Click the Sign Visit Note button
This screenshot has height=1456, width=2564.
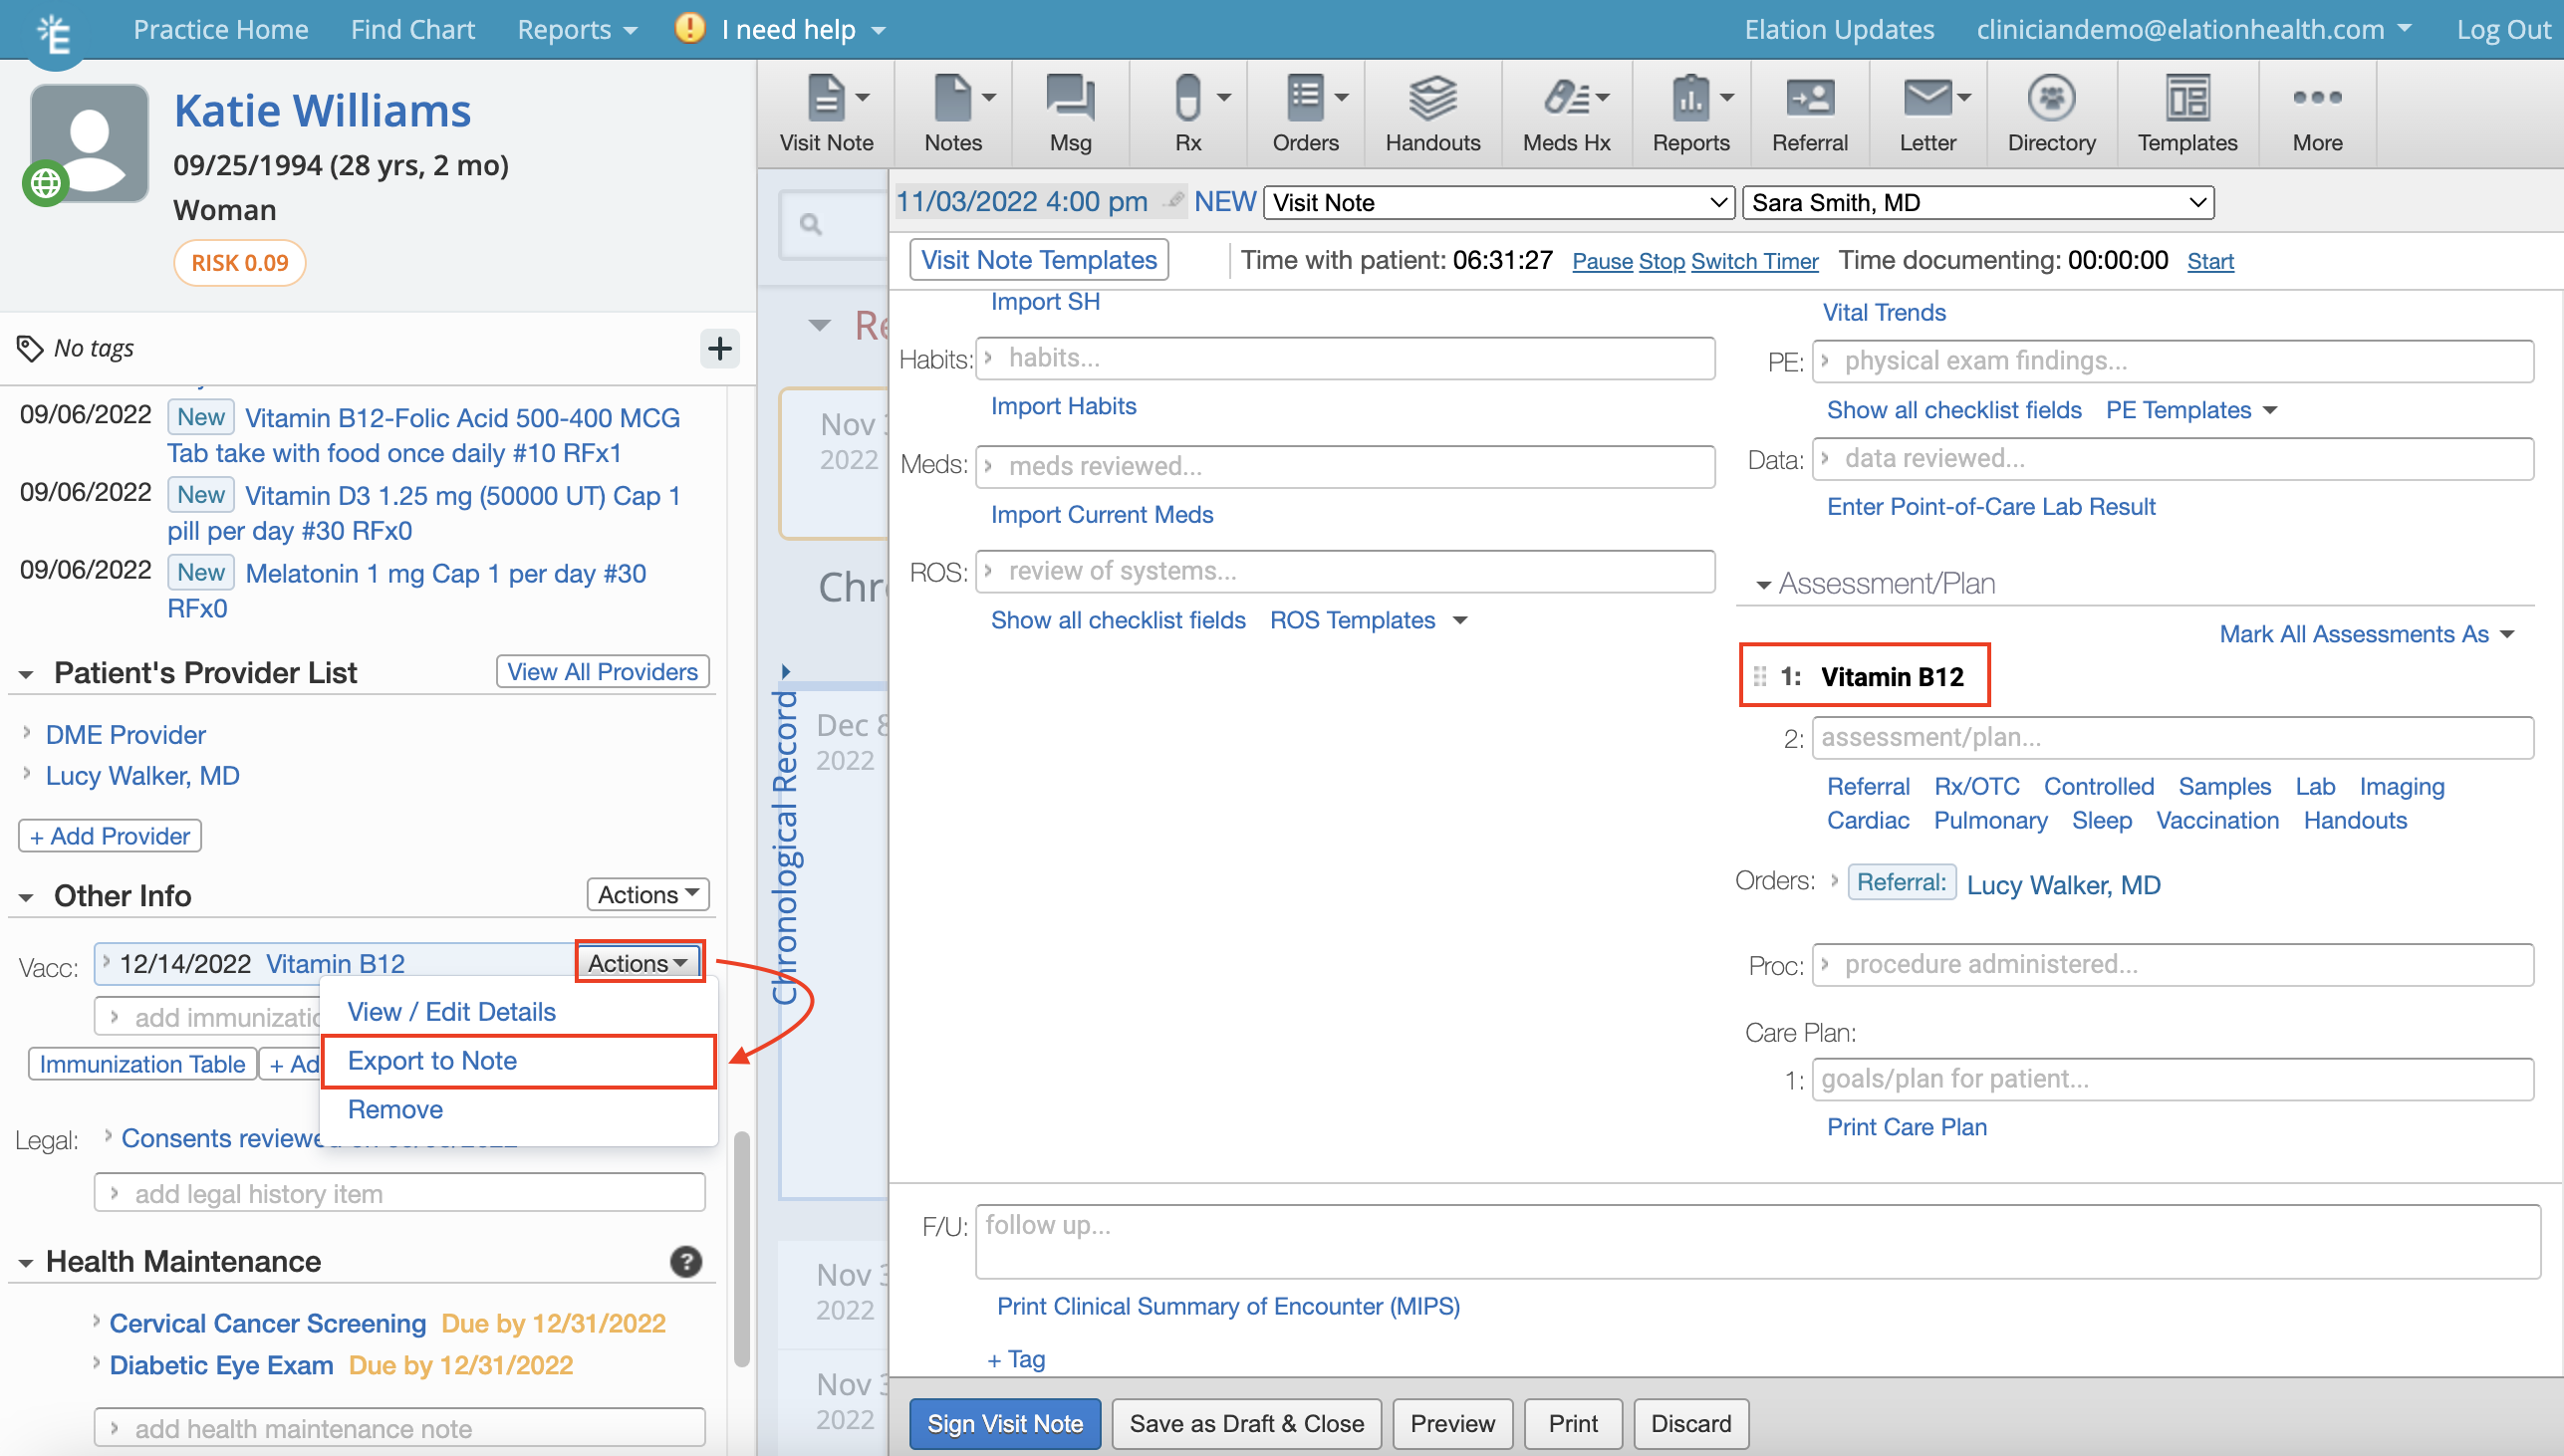[1004, 1423]
